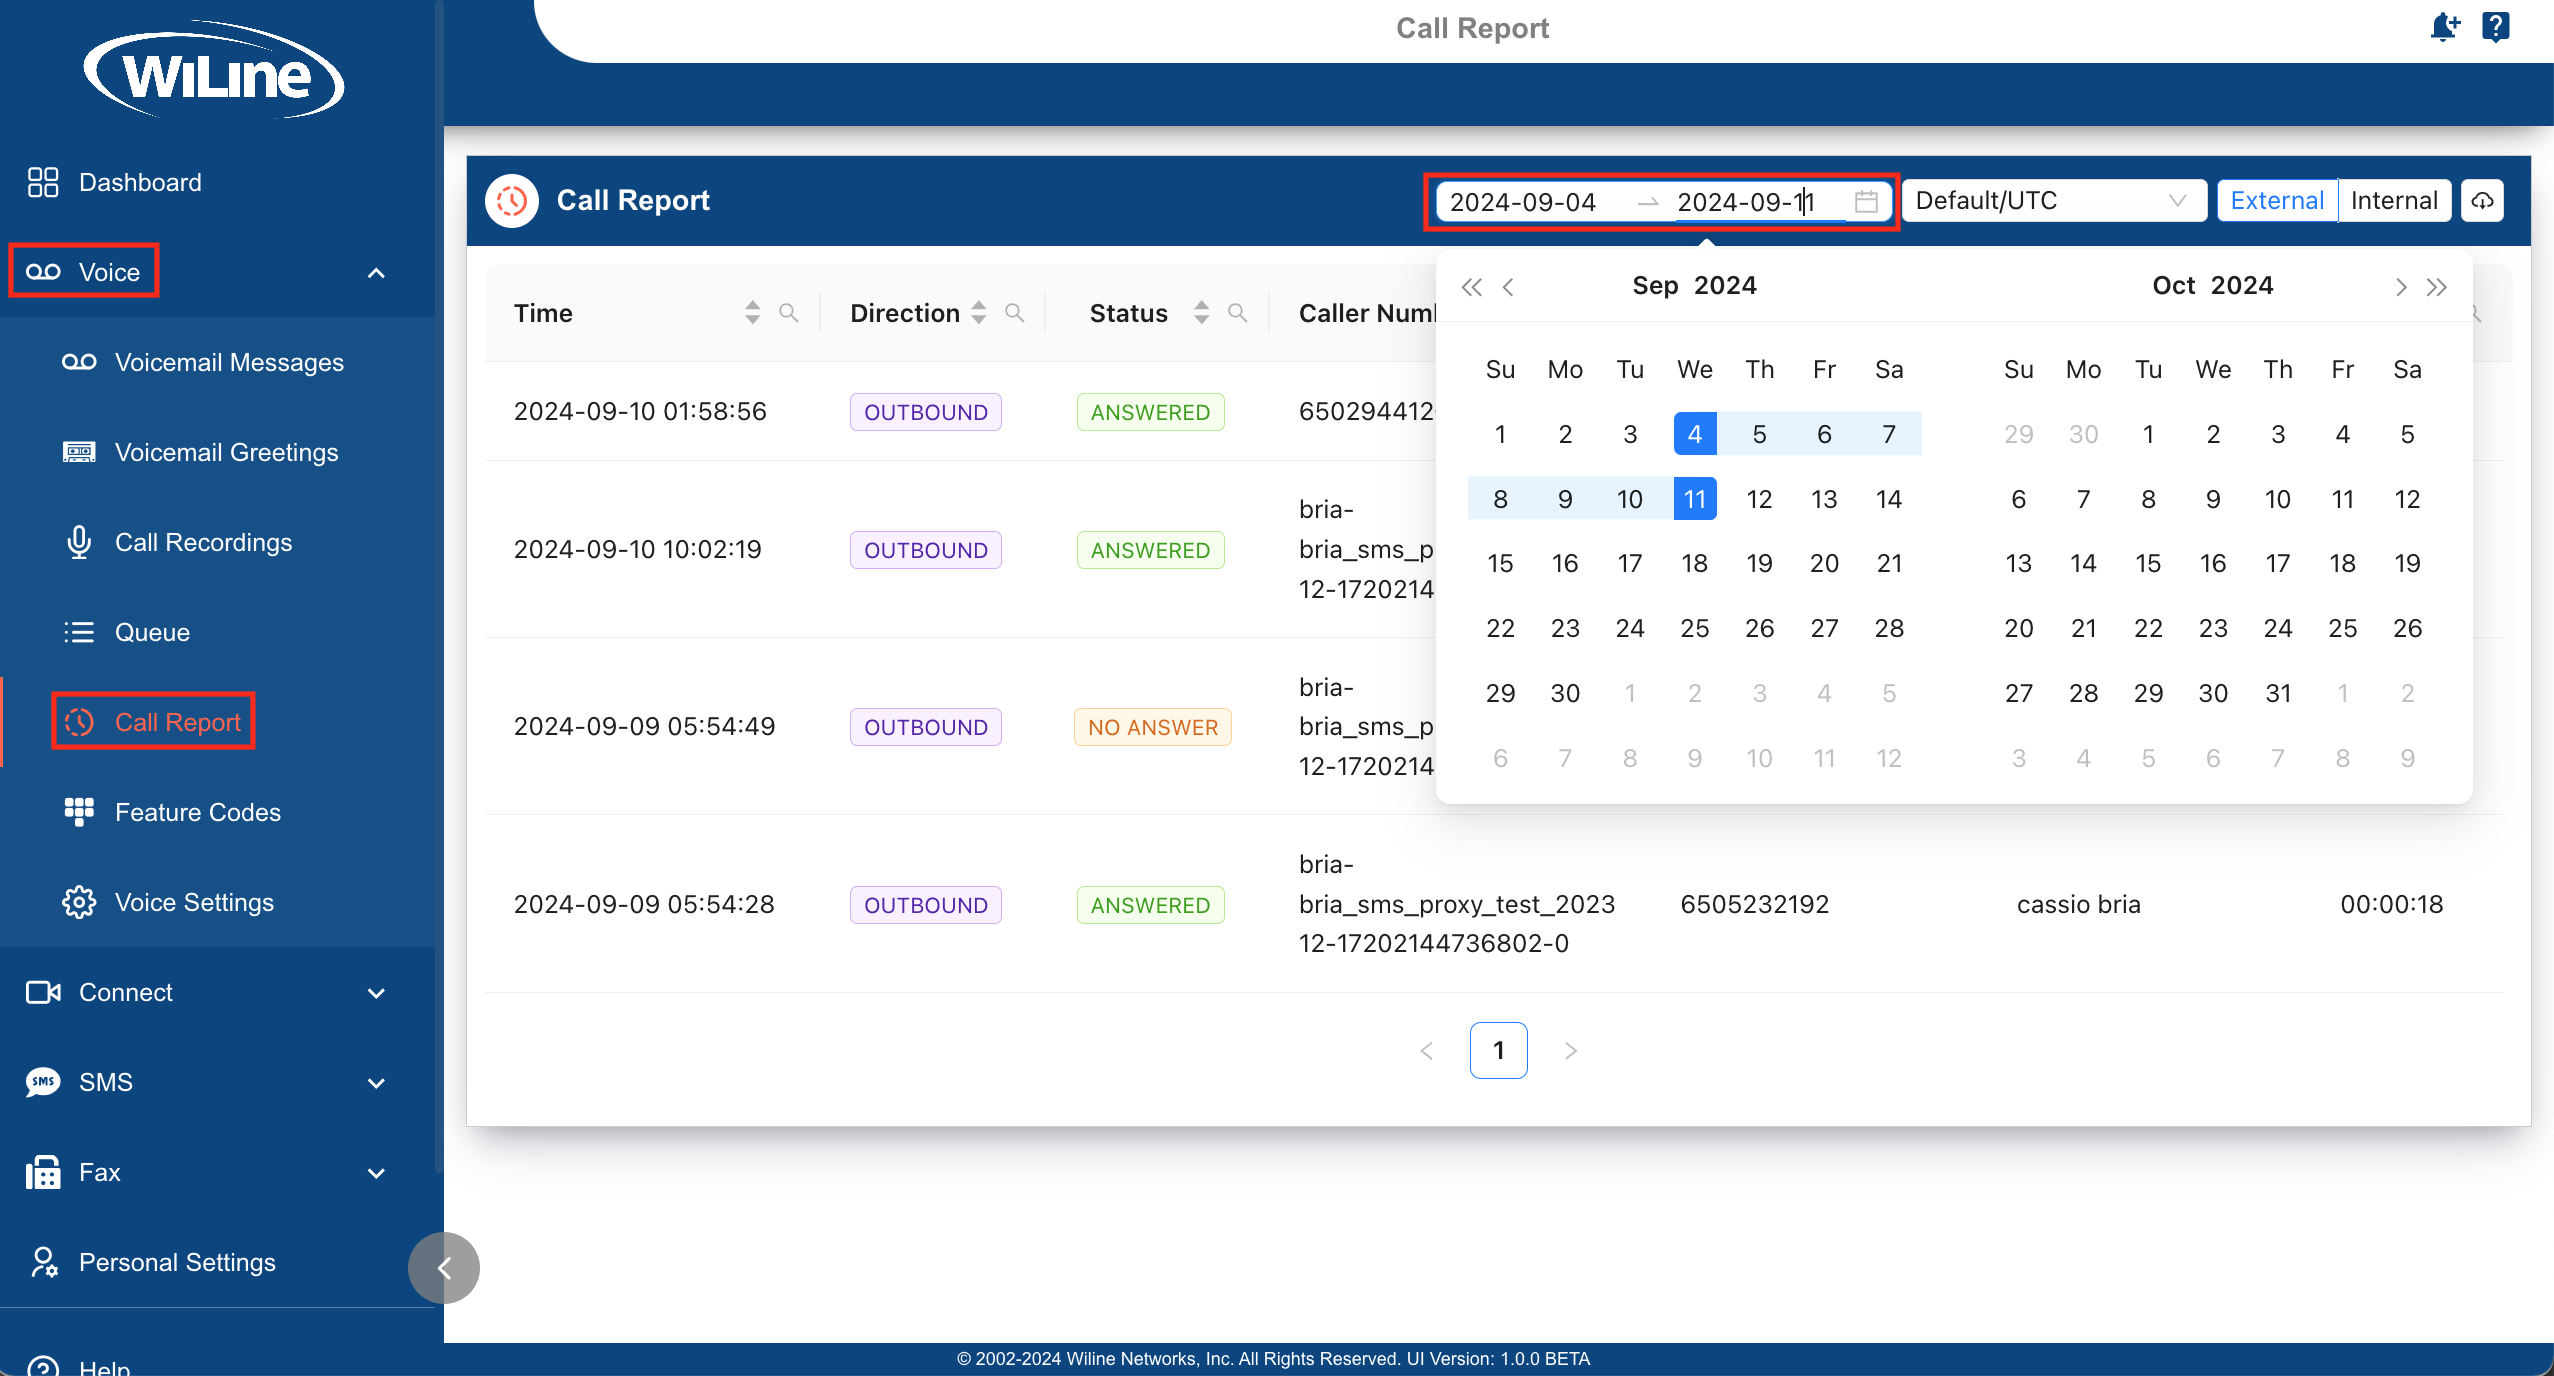Switch to Internal call view
This screenshot has width=2554, height=1376.
click(x=2394, y=201)
